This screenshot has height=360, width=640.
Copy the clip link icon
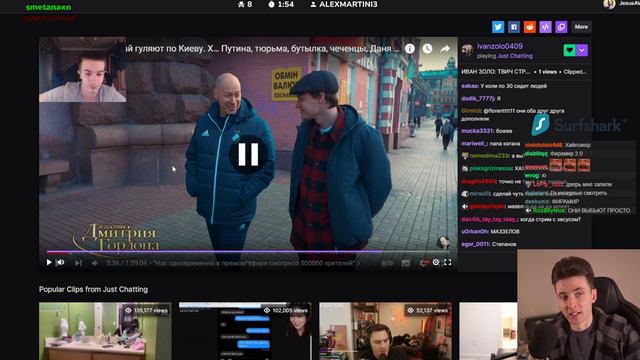pyautogui.click(x=561, y=27)
